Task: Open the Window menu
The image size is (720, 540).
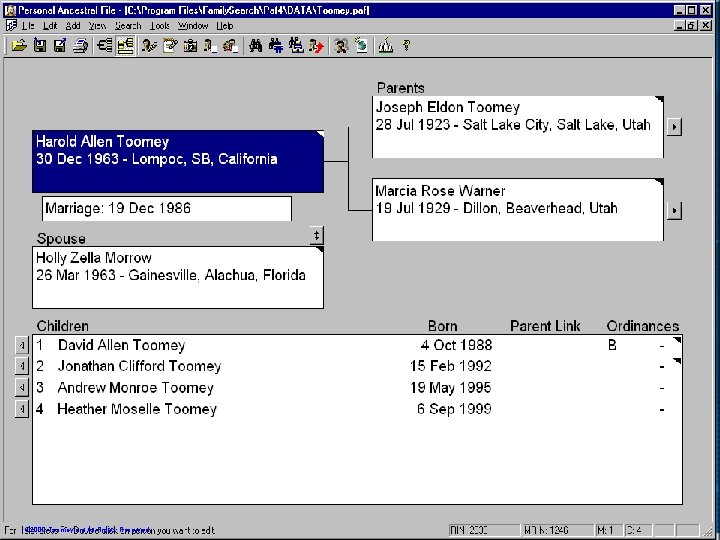Action: 193,26
